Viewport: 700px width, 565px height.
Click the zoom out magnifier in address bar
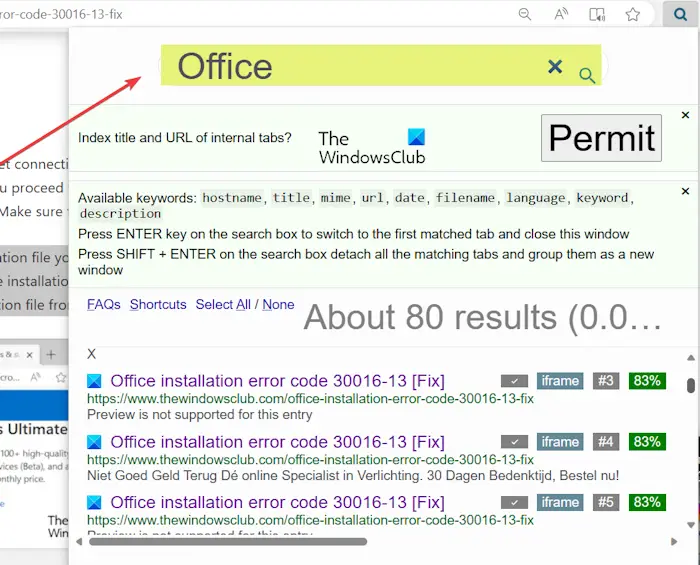pos(525,14)
